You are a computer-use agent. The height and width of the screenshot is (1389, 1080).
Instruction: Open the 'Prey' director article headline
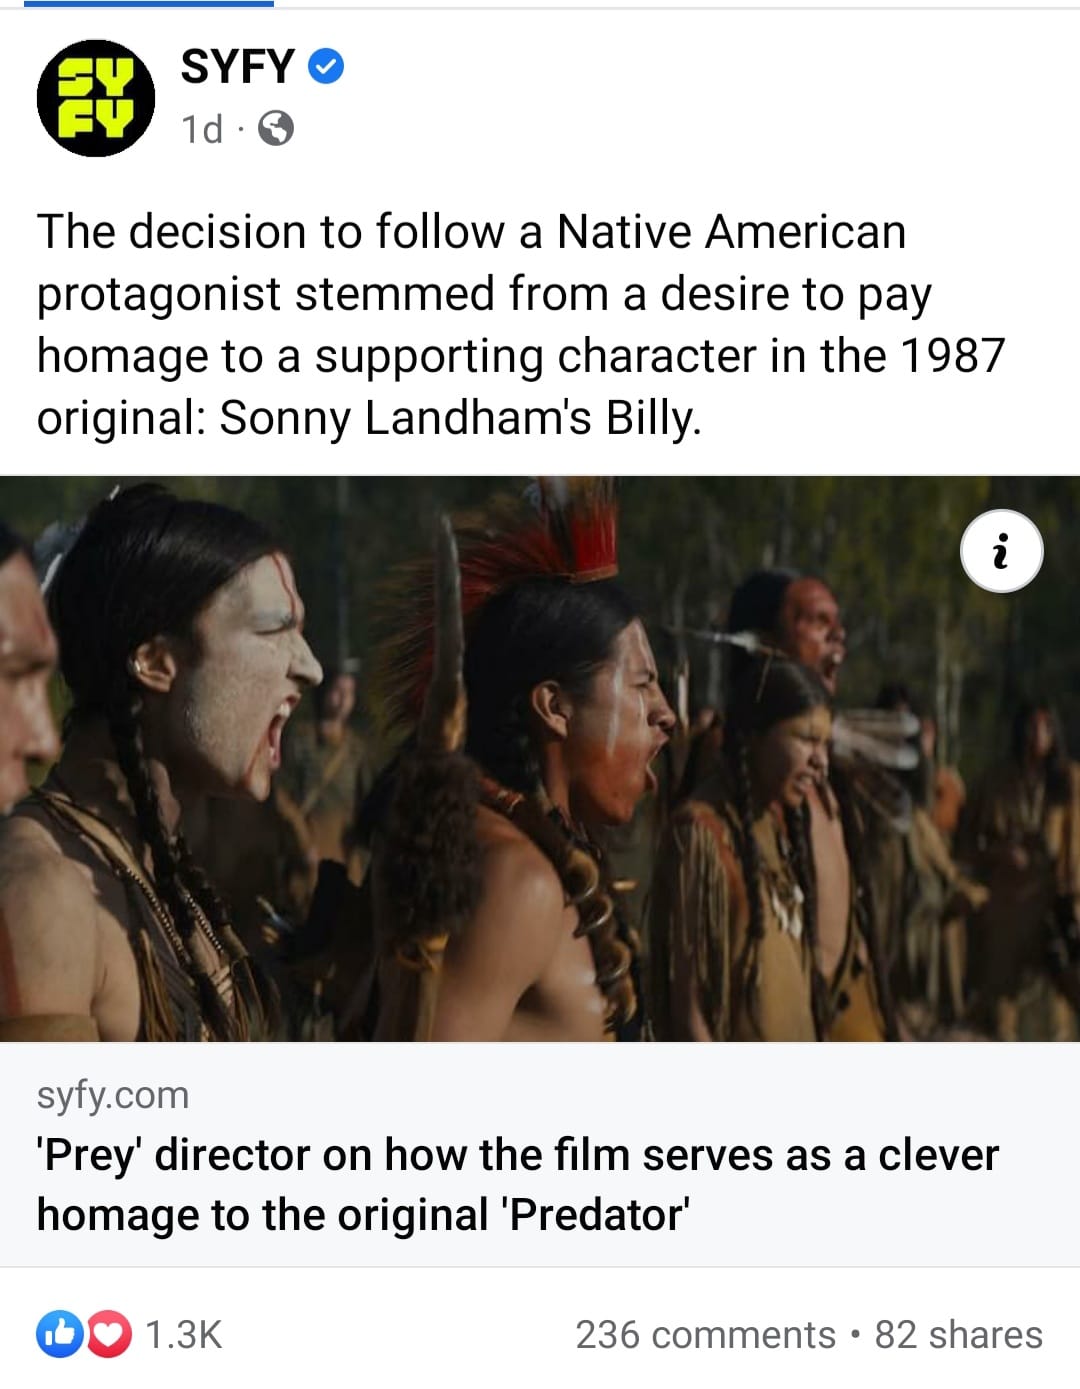[518, 1185]
